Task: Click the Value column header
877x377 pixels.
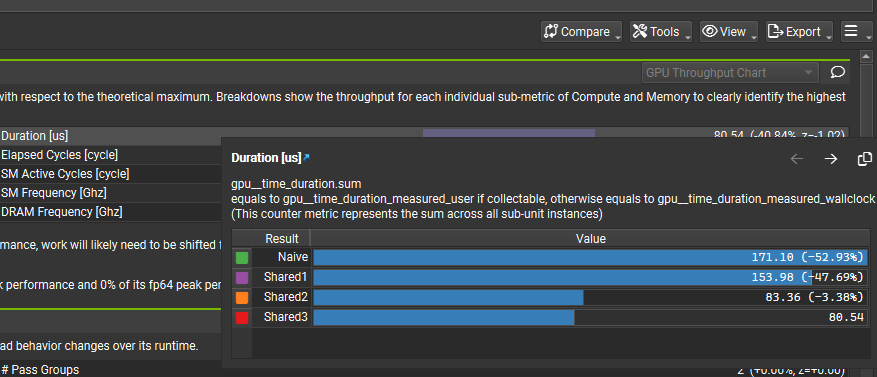Action: point(591,239)
